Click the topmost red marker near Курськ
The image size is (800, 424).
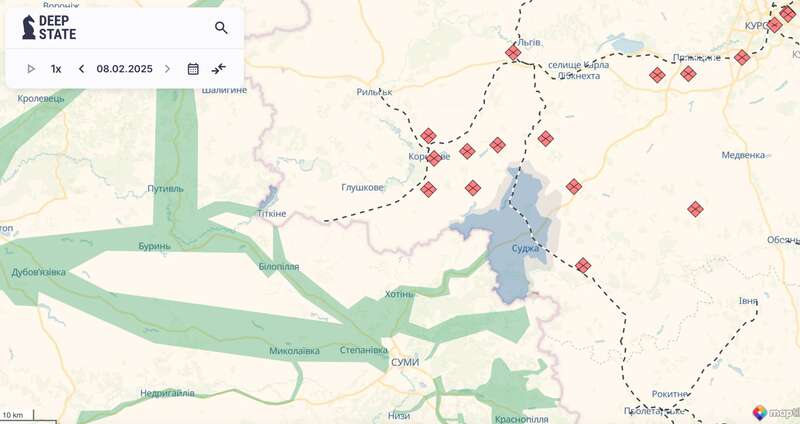pos(787,14)
